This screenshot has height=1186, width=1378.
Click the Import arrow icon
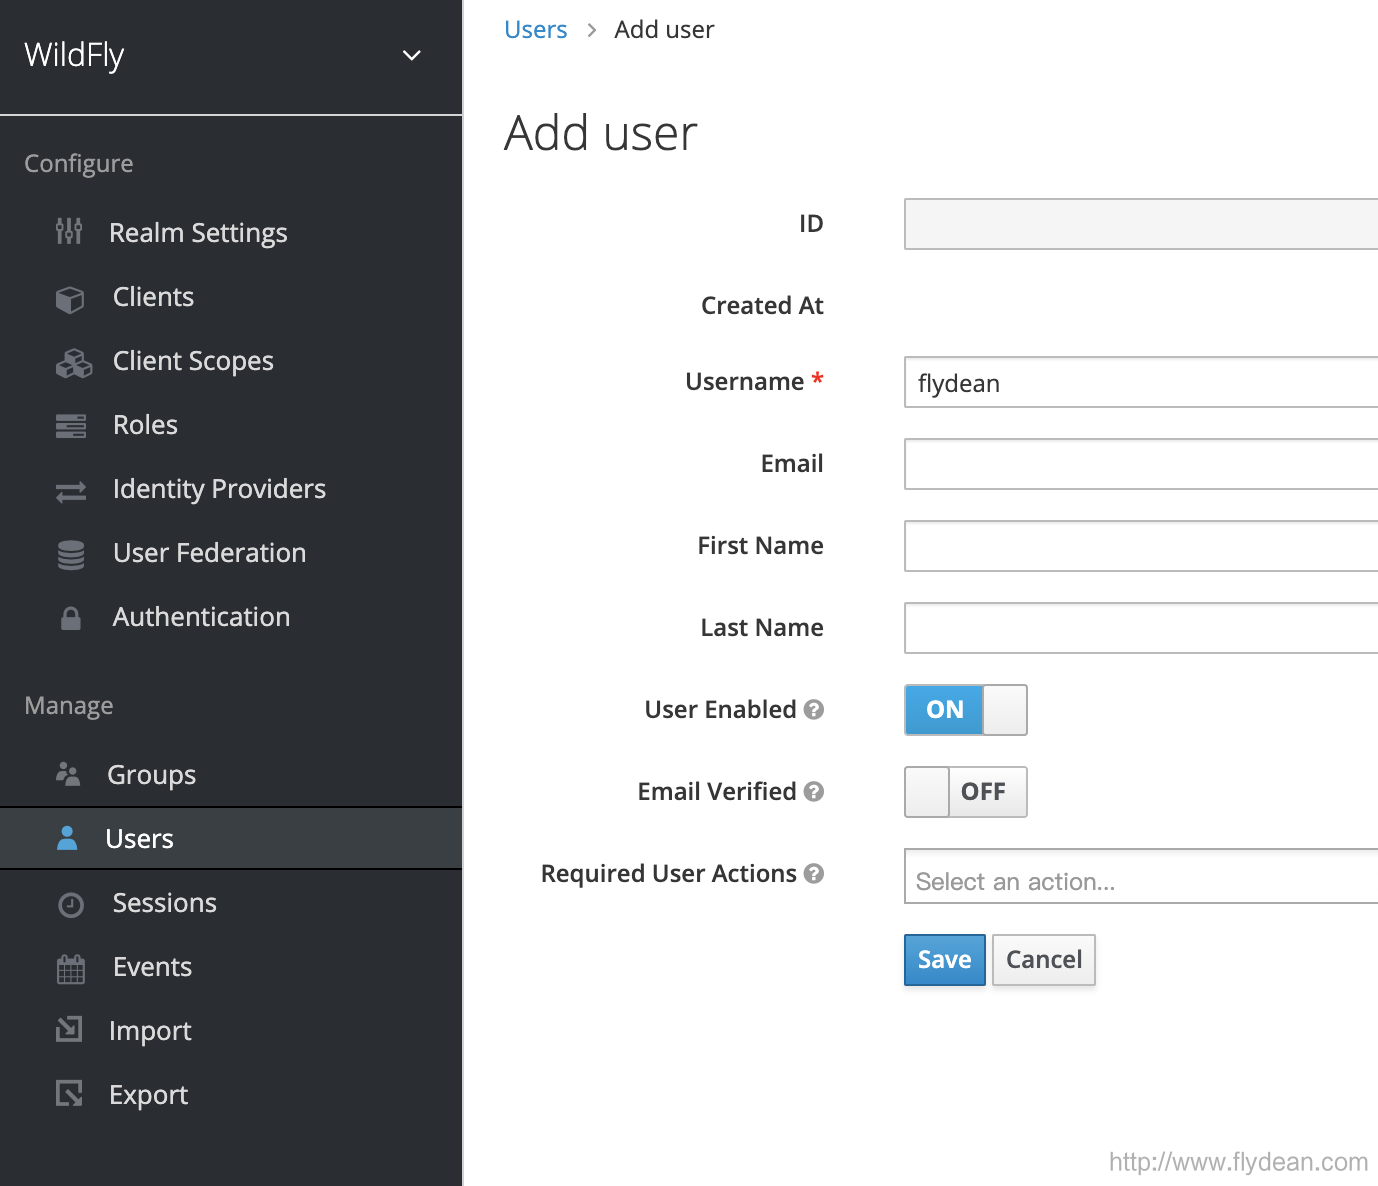pos(69,1029)
